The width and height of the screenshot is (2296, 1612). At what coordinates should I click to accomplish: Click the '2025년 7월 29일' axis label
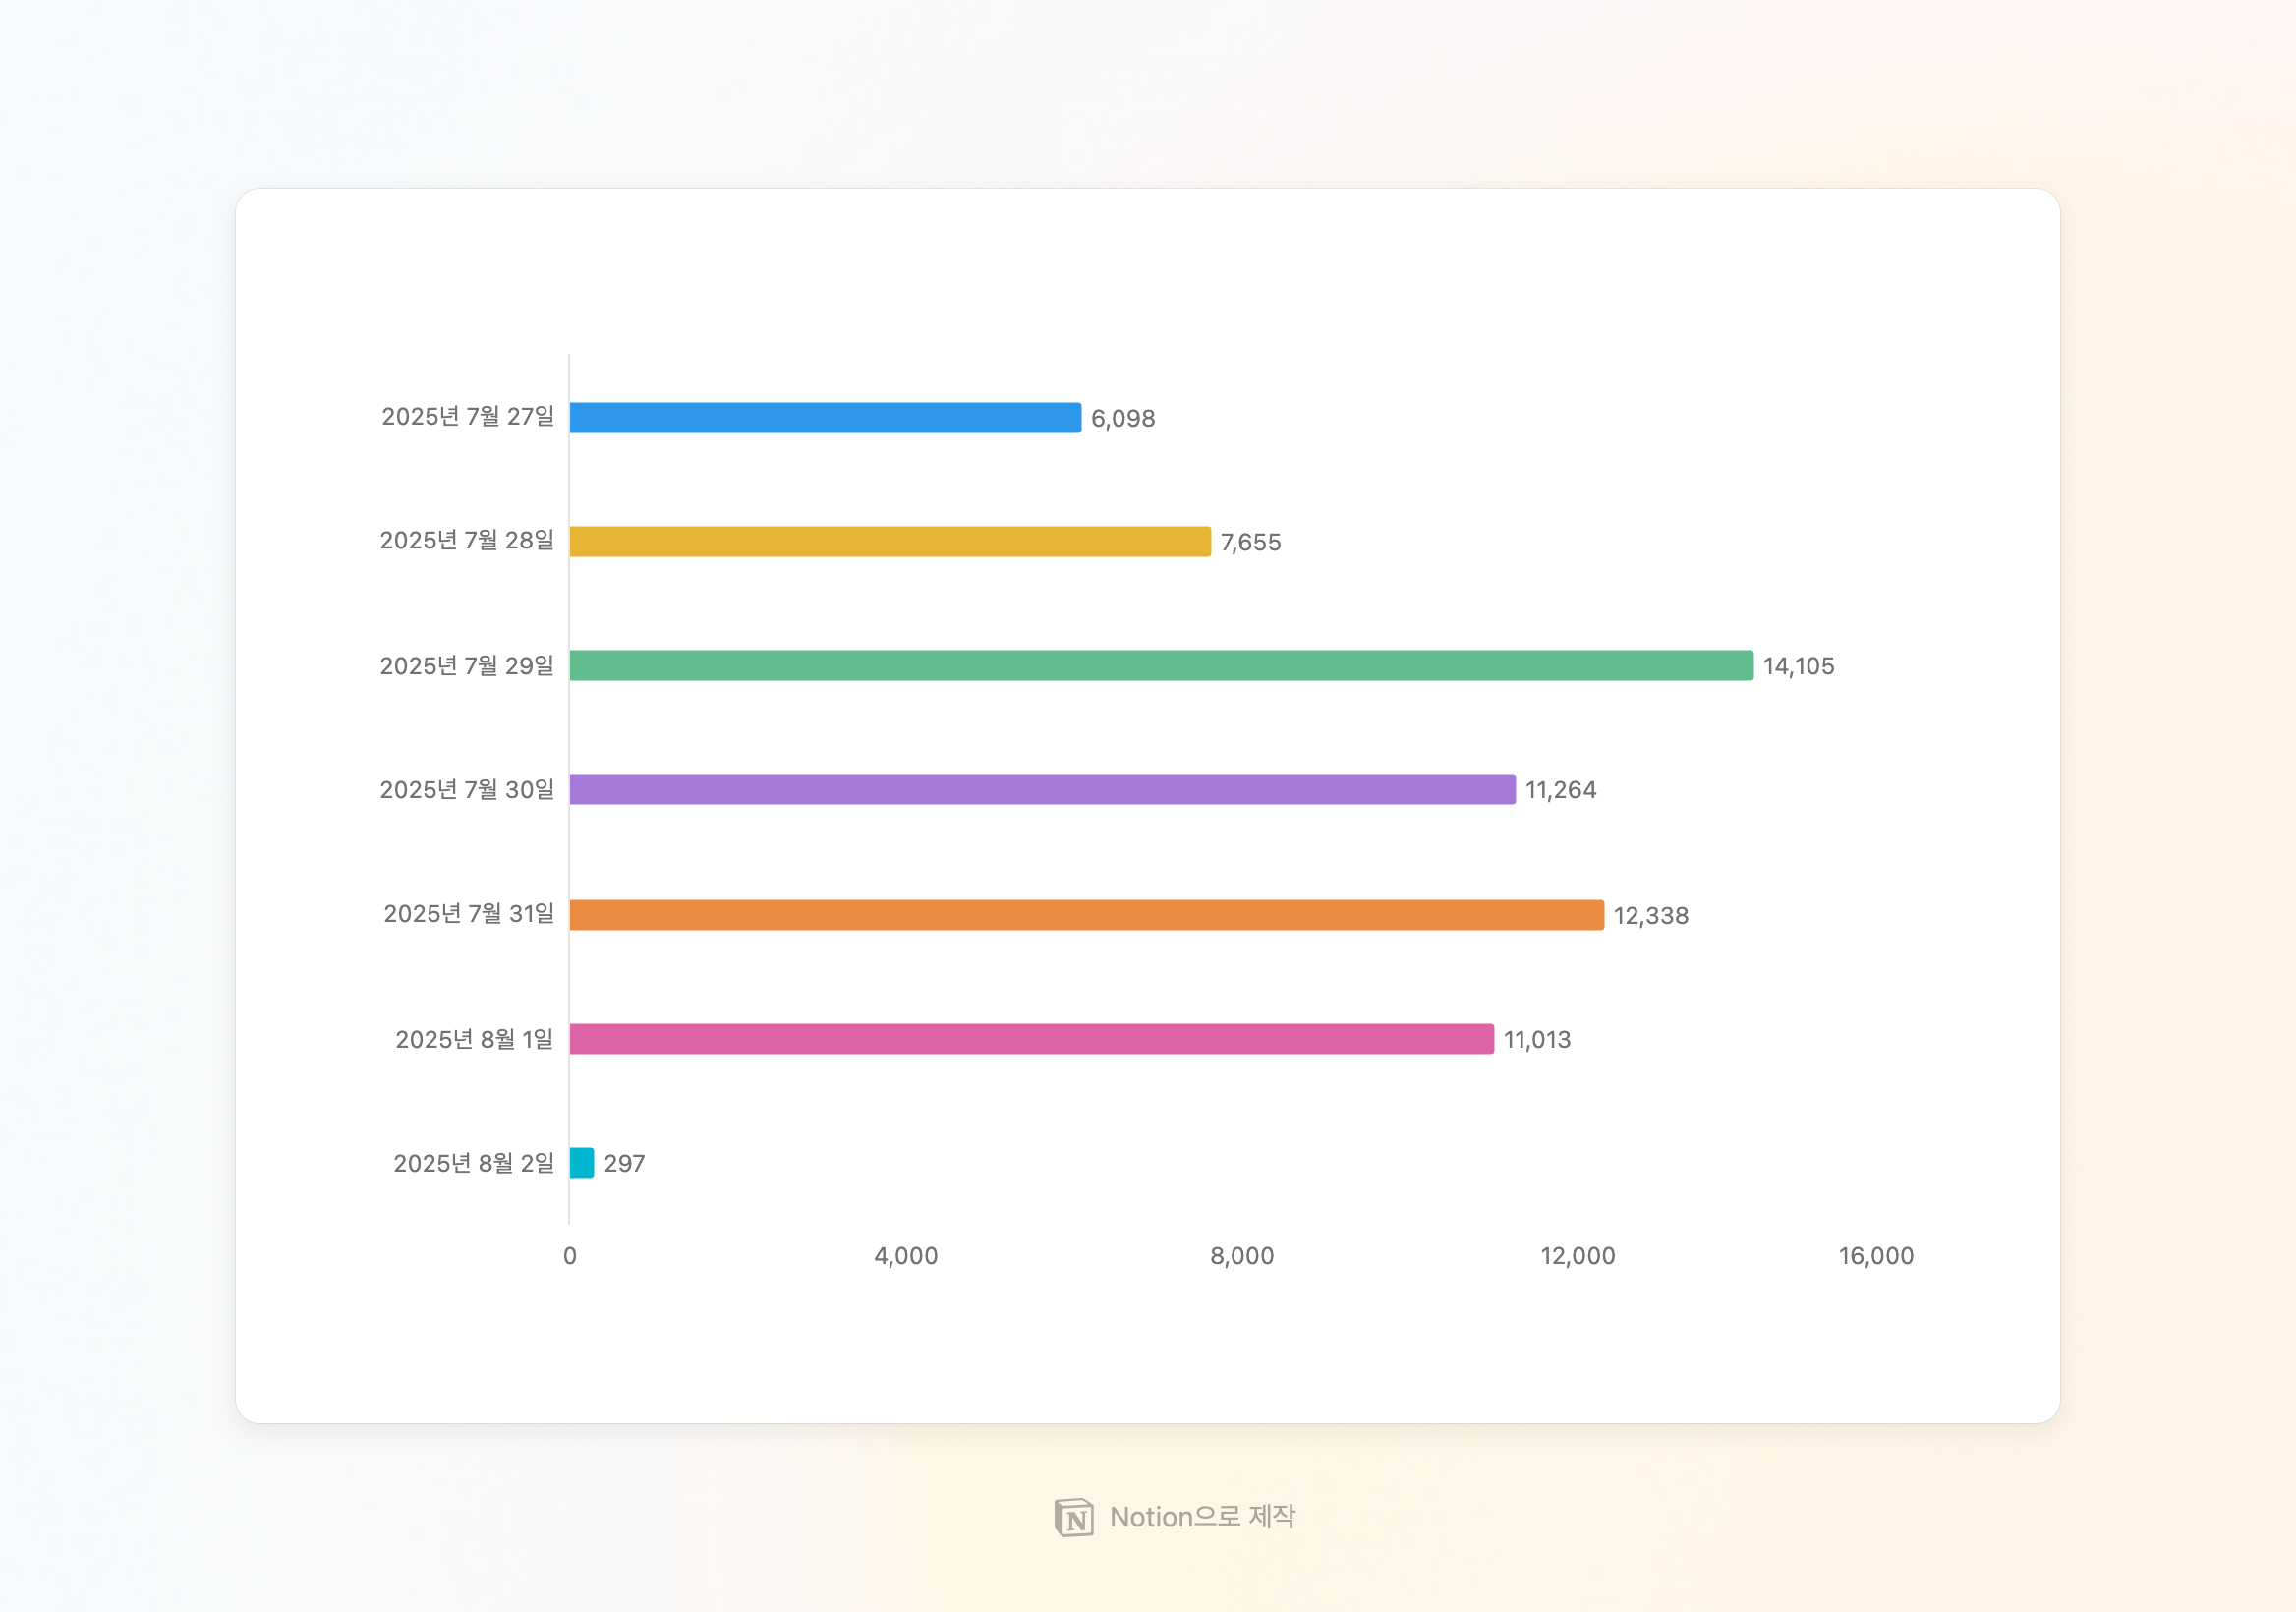[x=466, y=666]
